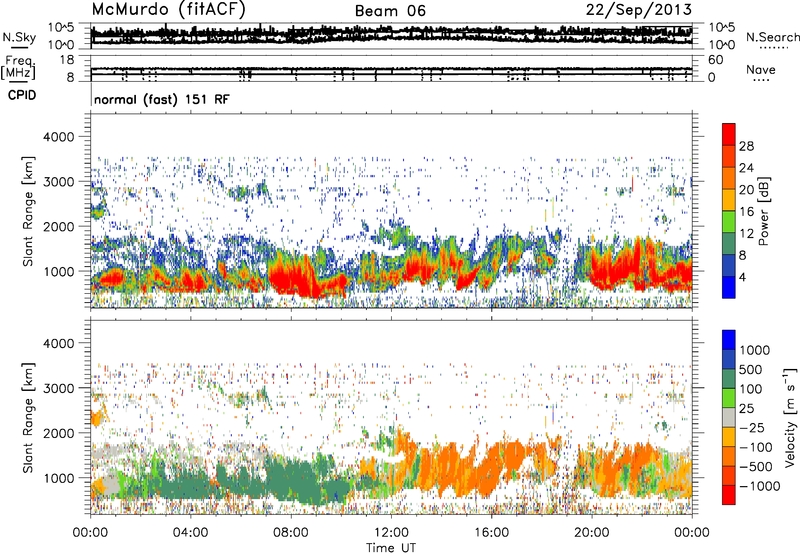Click "3000" tick on the power panel axis
This screenshot has height=554, width=800.
pyautogui.click(x=59, y=182)
